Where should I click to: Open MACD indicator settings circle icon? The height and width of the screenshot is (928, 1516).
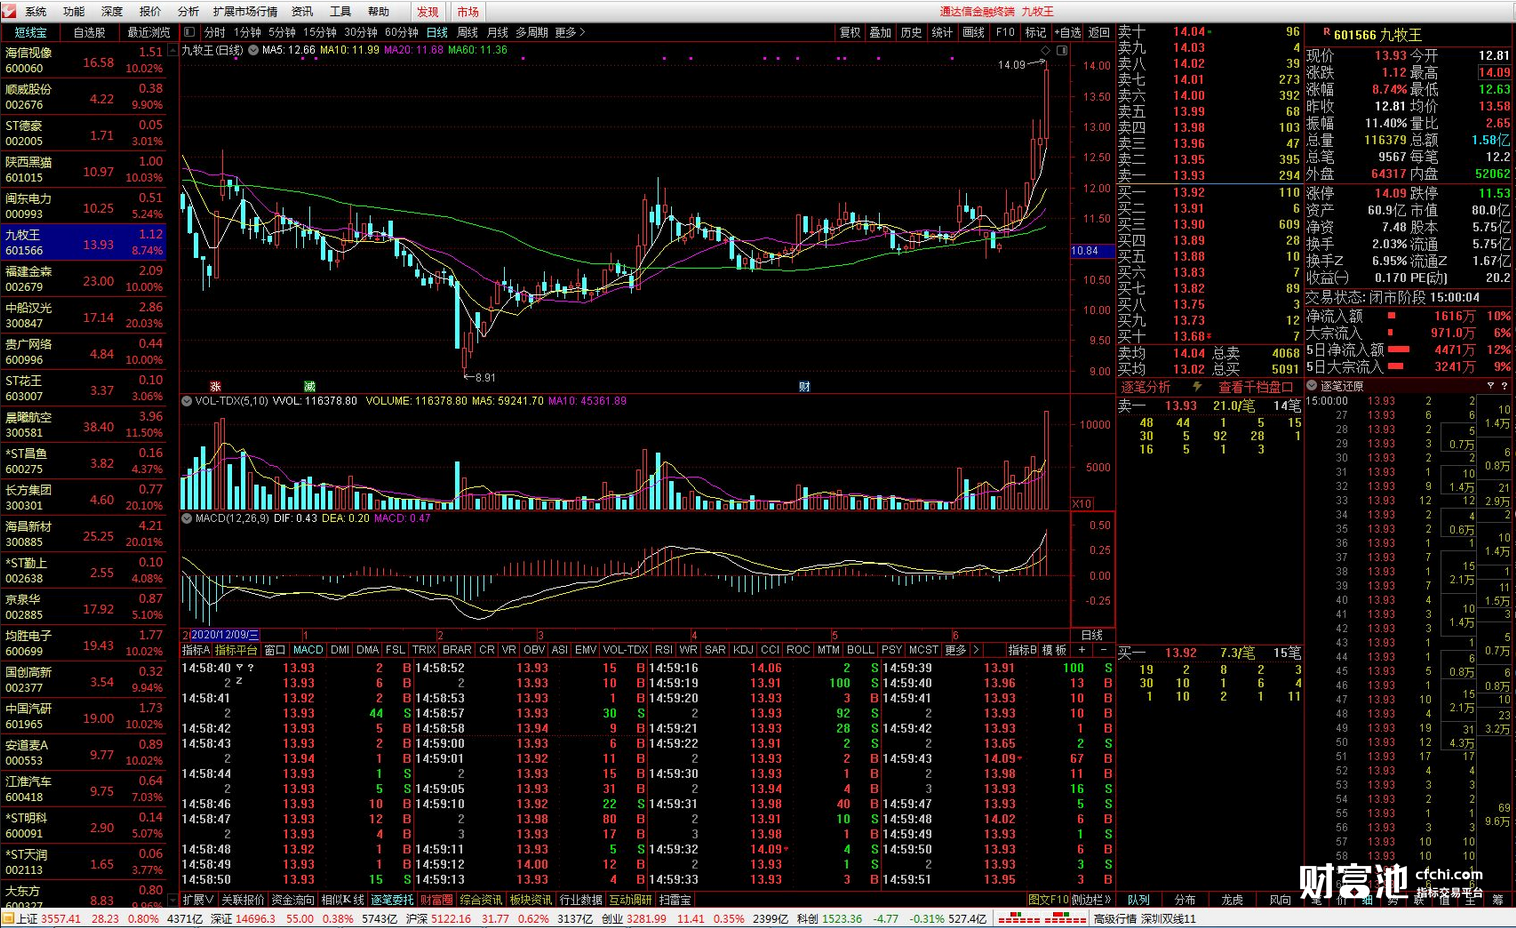187,518
